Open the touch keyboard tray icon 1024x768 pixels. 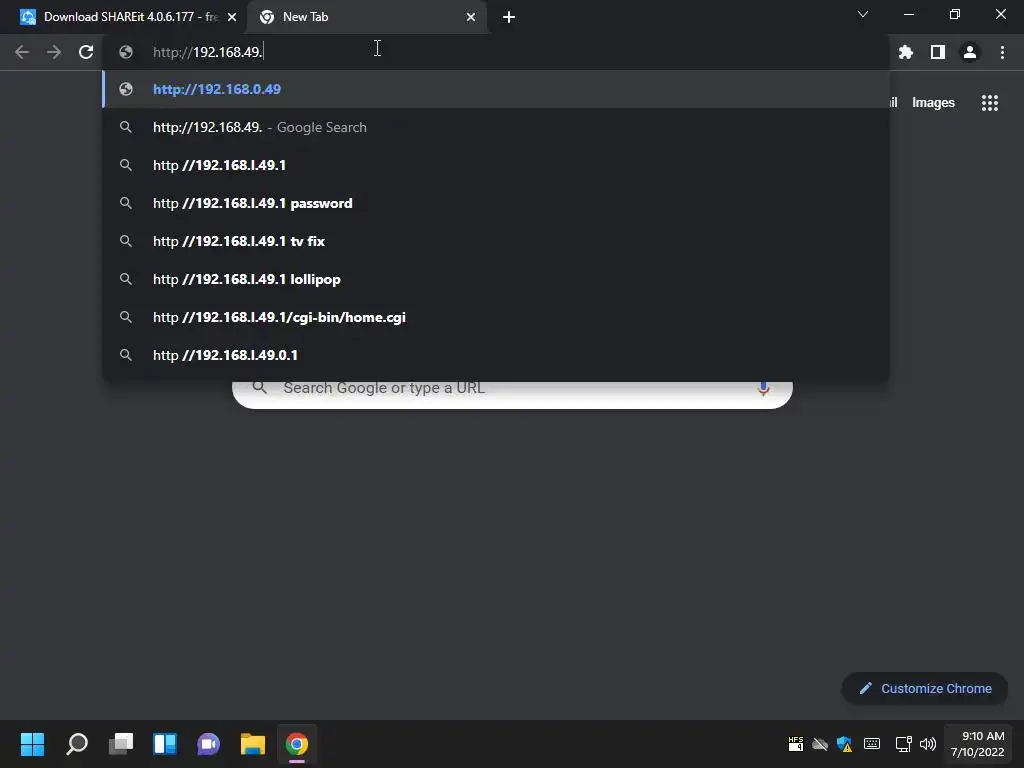pyautogui.click(x=872, y=744)
